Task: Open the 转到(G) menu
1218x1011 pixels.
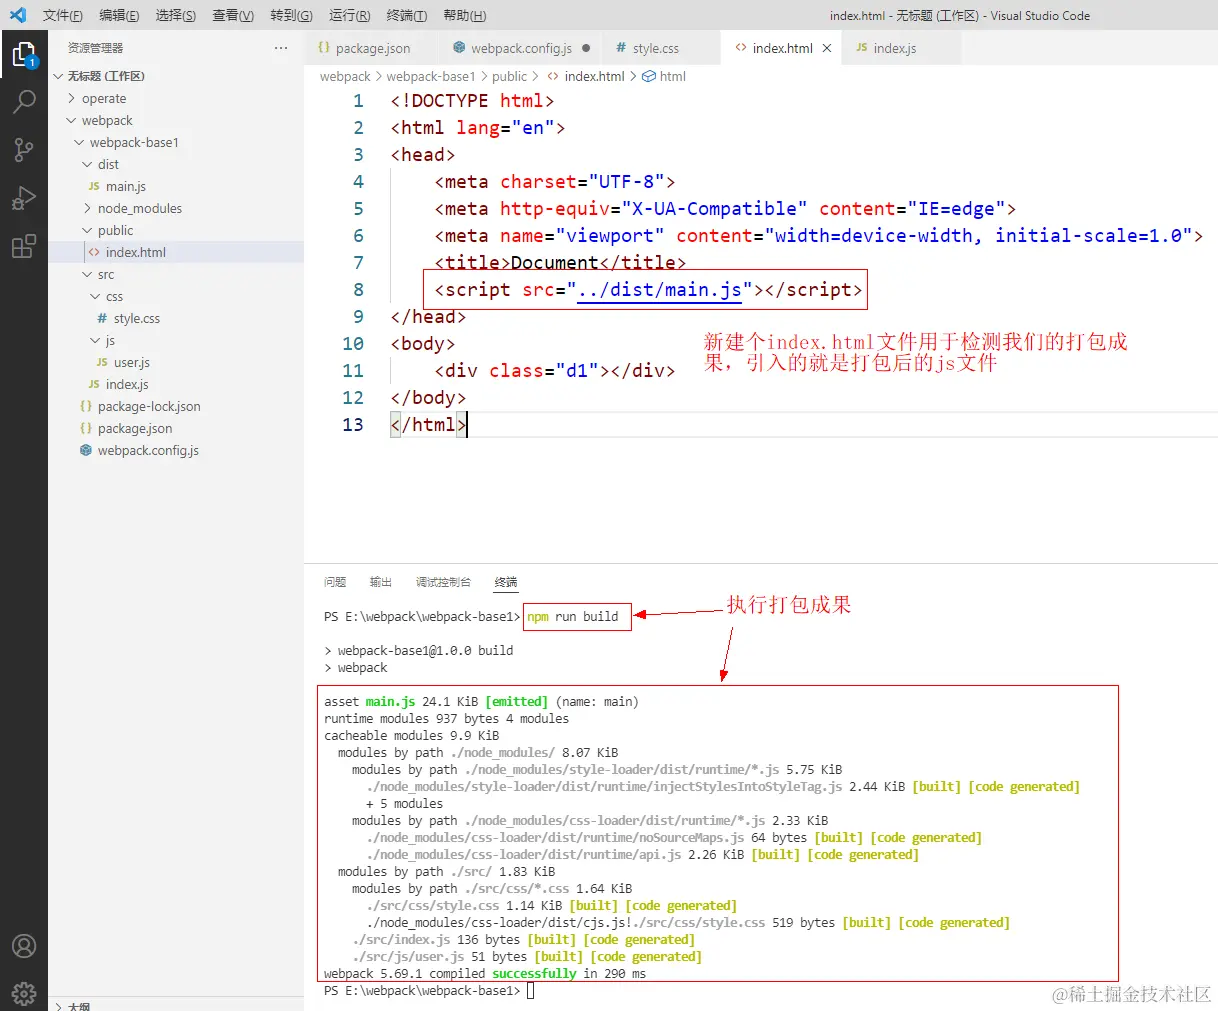Action: pos(291,15)
